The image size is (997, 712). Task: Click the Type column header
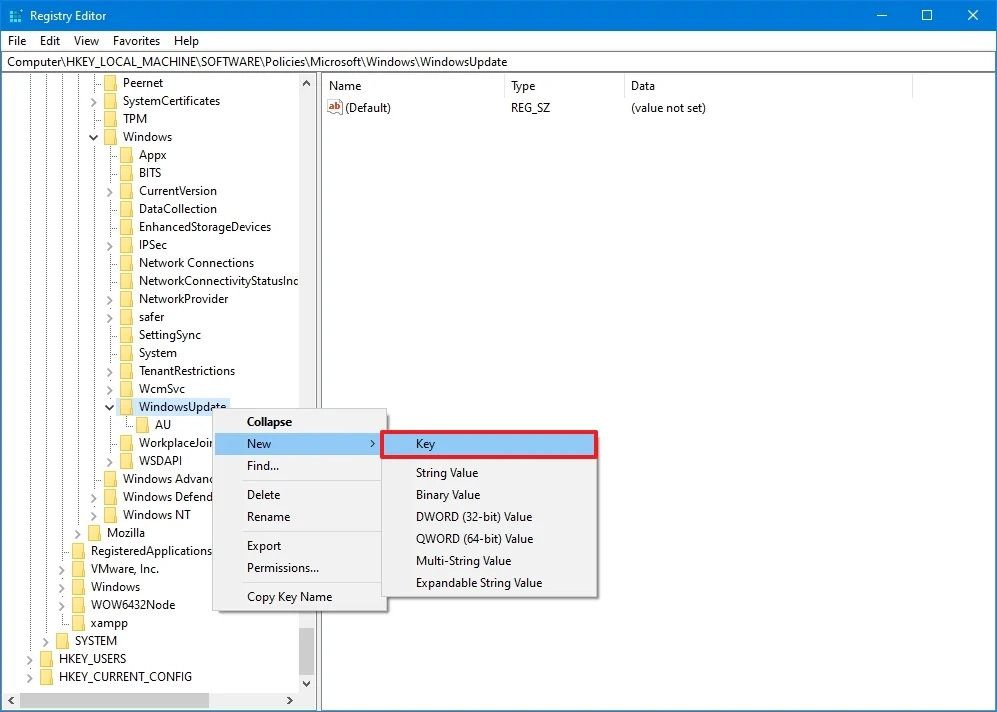[x=565, y=86]
